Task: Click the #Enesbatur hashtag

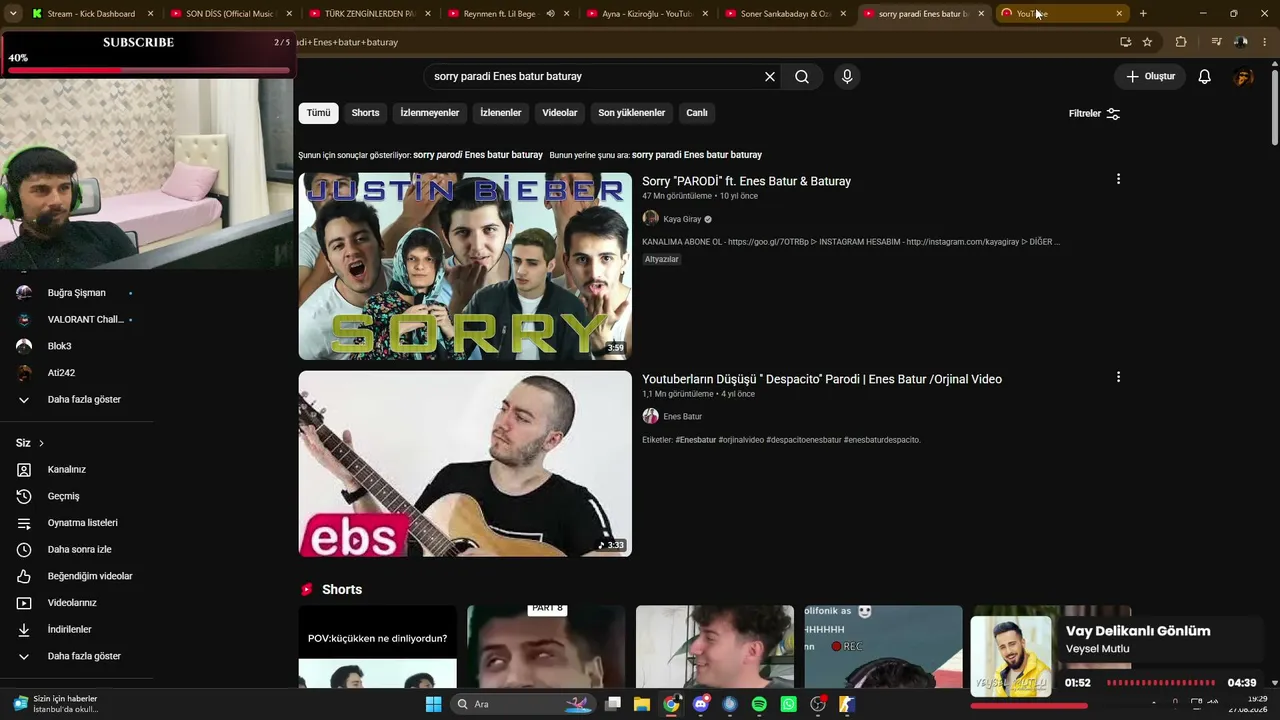Action: [x=696, y=440]
